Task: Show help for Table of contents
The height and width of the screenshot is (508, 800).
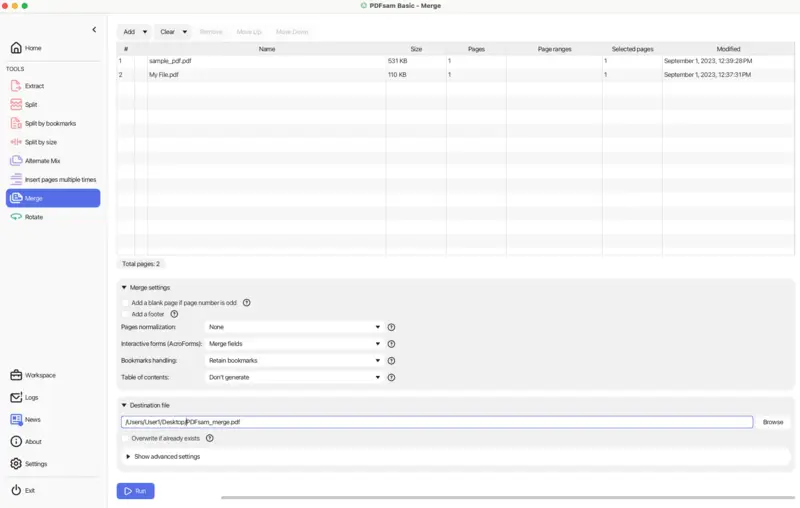Action: pyautogui.click(x=391, y=377)
